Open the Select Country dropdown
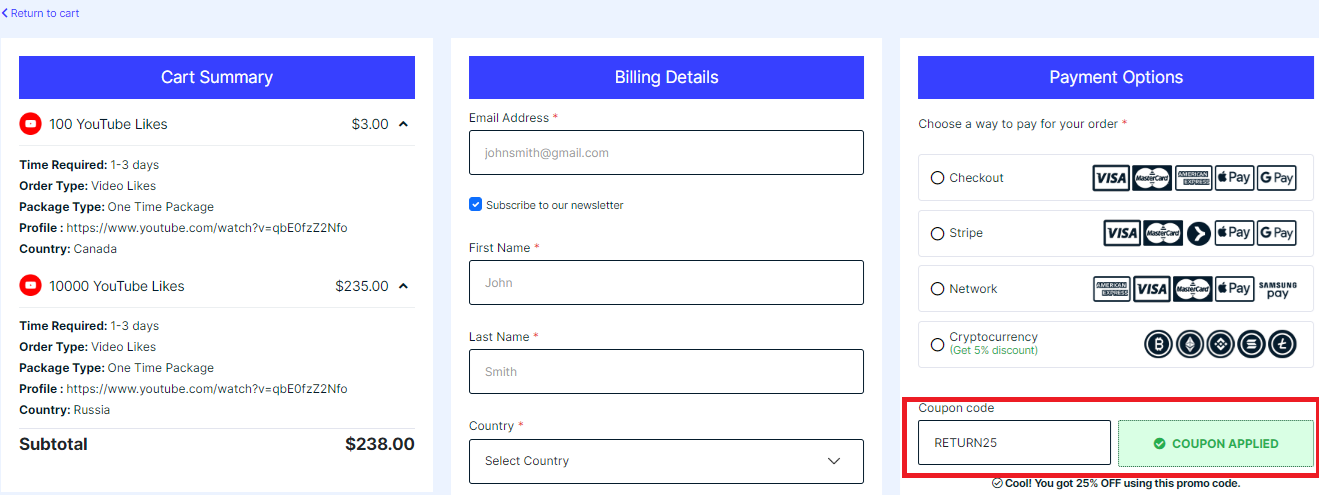Image resolution: width=1319 pixels, height=495 pixels. (x=666, y=461)
